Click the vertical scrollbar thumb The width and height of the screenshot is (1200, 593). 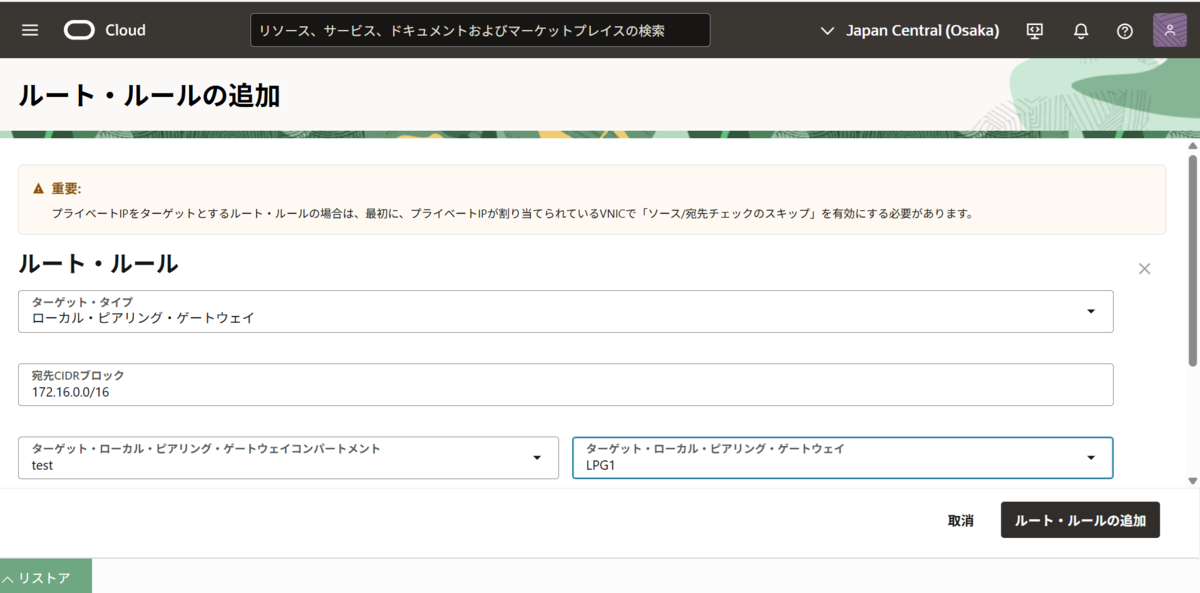pos(1193,260)
